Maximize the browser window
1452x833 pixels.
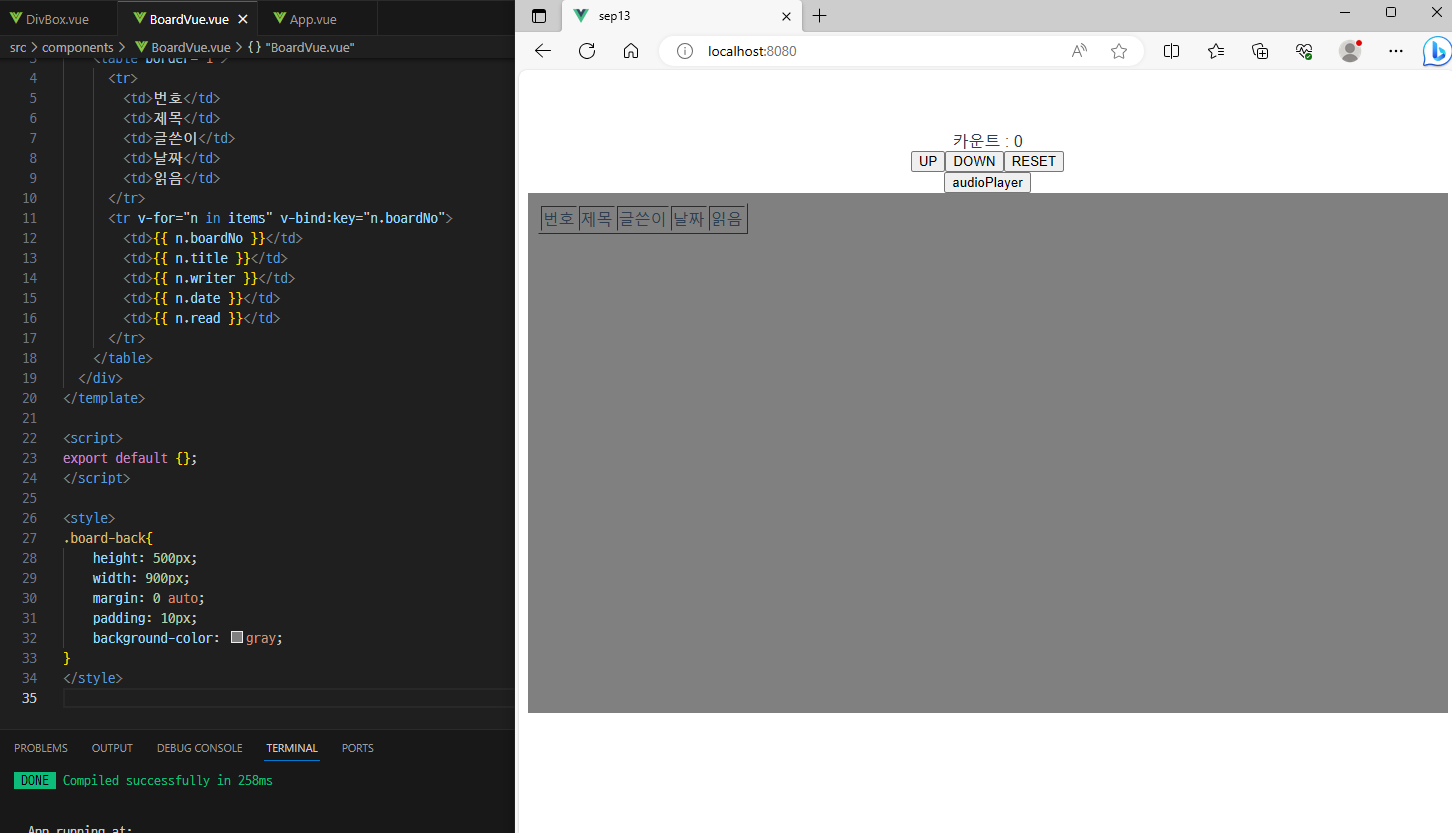click(1391, 12)
